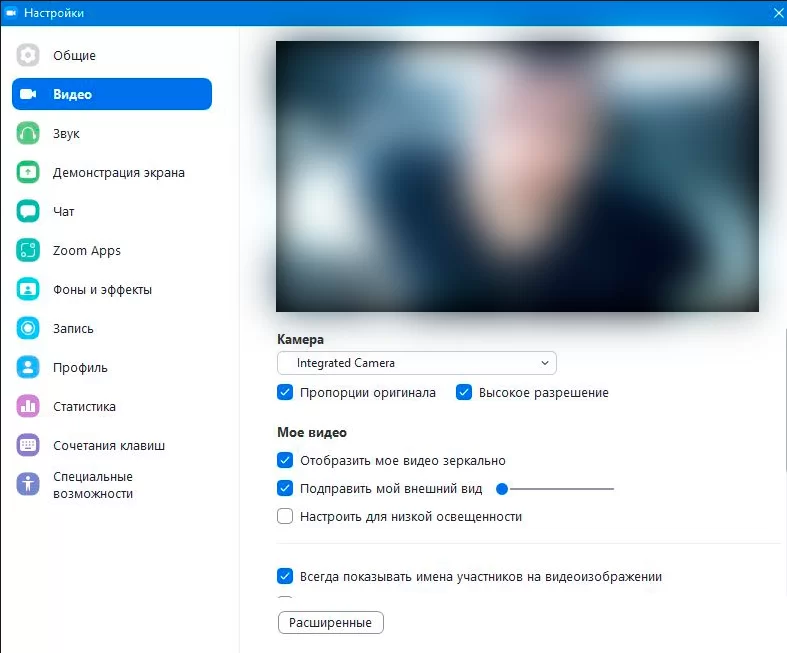Switch to the Чат settings section
The width and height of the screenshot is (787, 653).
tap(112, 211)
